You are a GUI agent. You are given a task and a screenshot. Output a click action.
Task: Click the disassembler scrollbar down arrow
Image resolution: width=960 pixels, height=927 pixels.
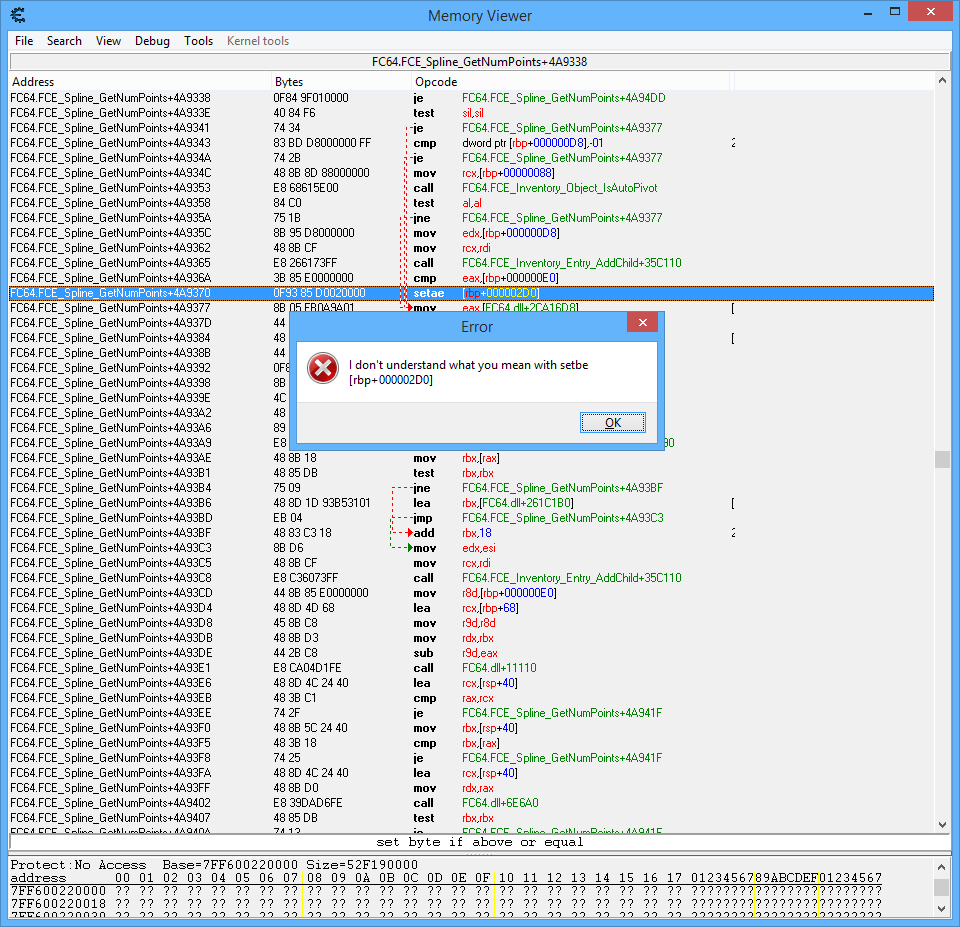click(942, 824)
